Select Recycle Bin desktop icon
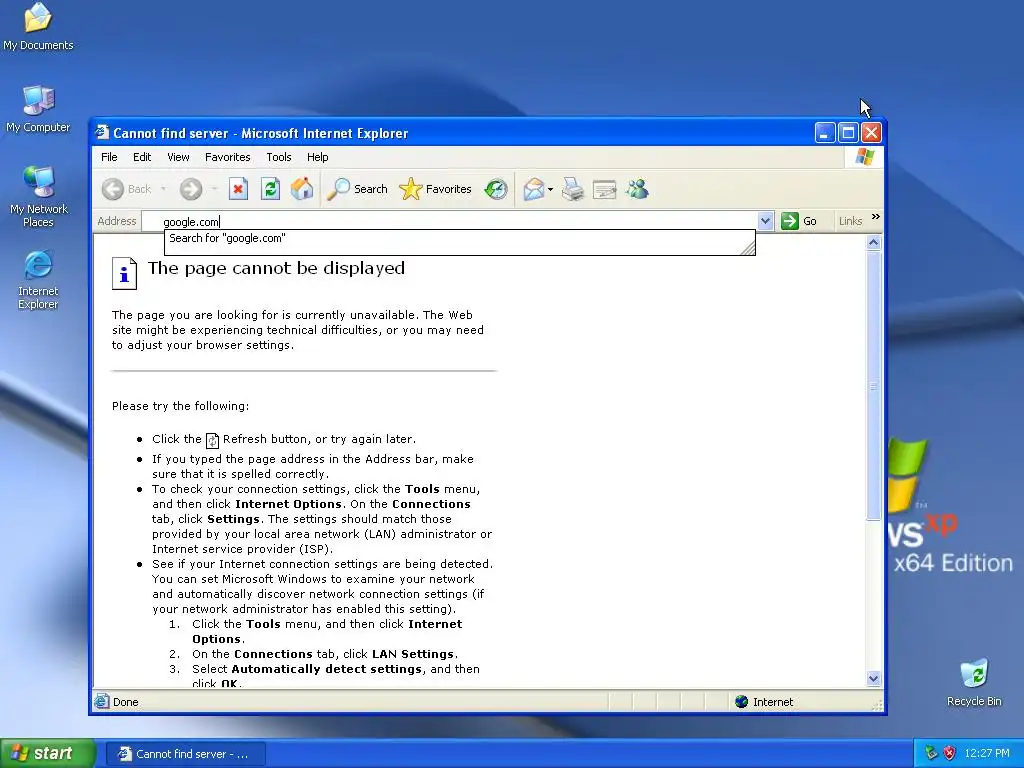The image size is (1024, 768). [x=974, y=683]
